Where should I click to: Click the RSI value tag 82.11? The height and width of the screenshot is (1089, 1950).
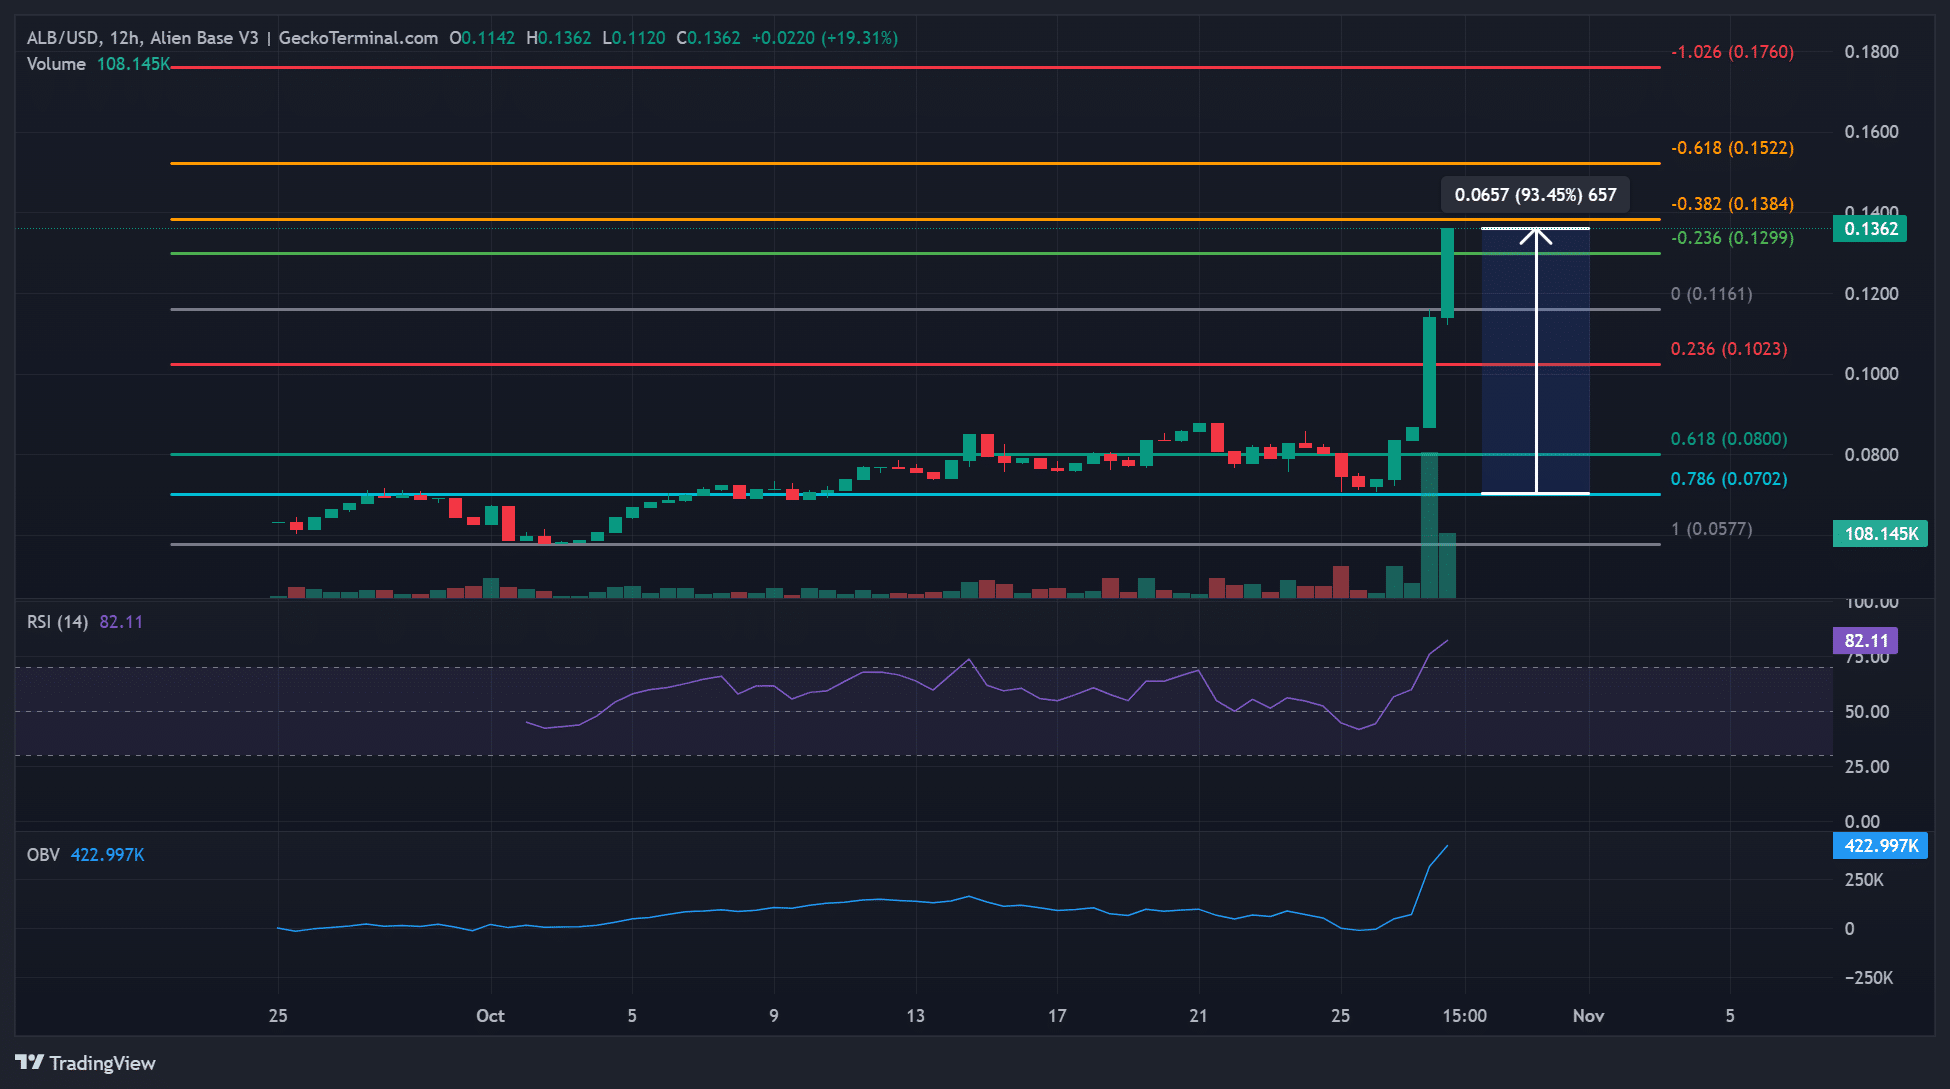point(1865,641)
